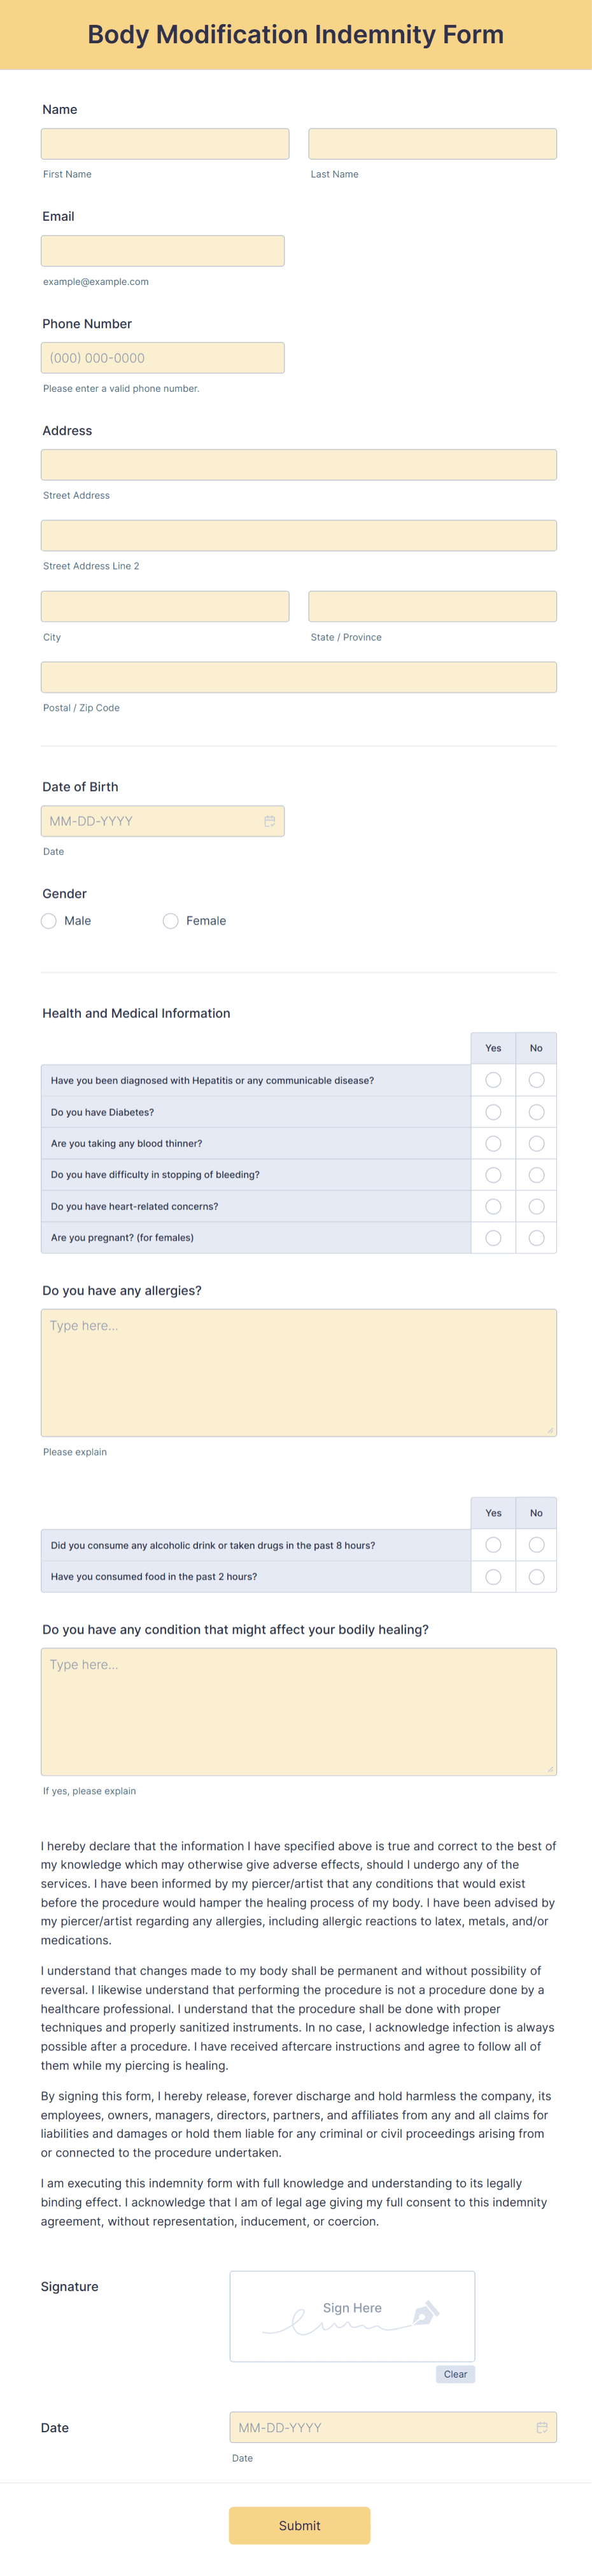Screen dimensions: 592x2576
Task: Select Yes for taking blood thinner
Action: 493,1143
